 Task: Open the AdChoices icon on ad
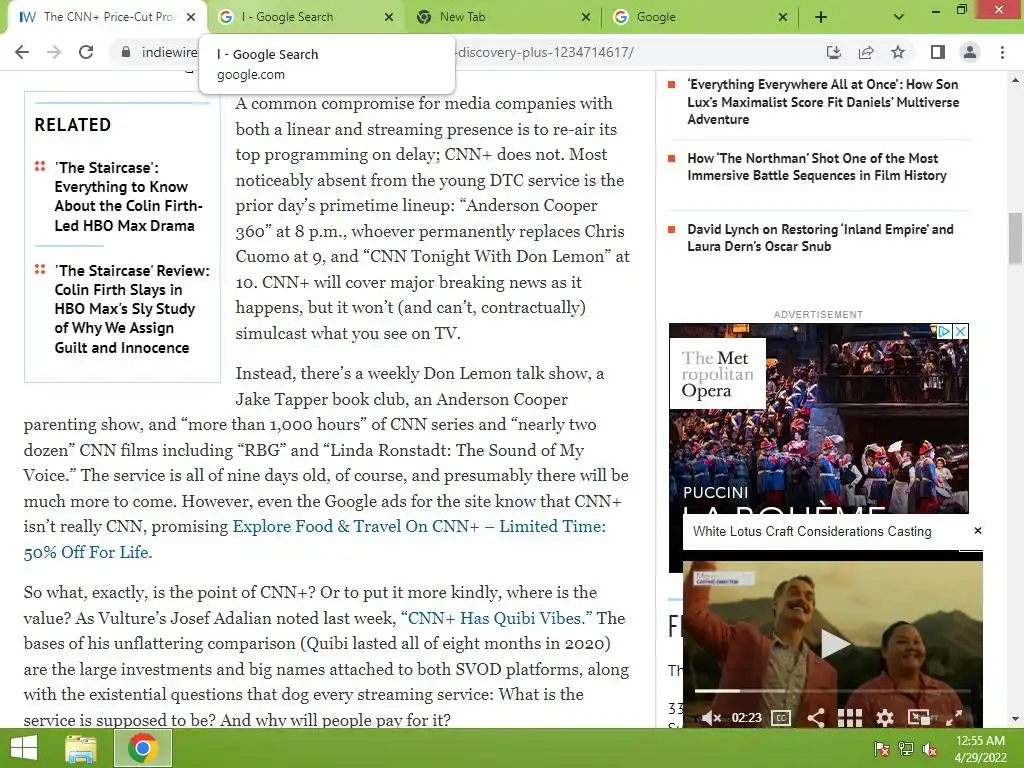point(944,331)
